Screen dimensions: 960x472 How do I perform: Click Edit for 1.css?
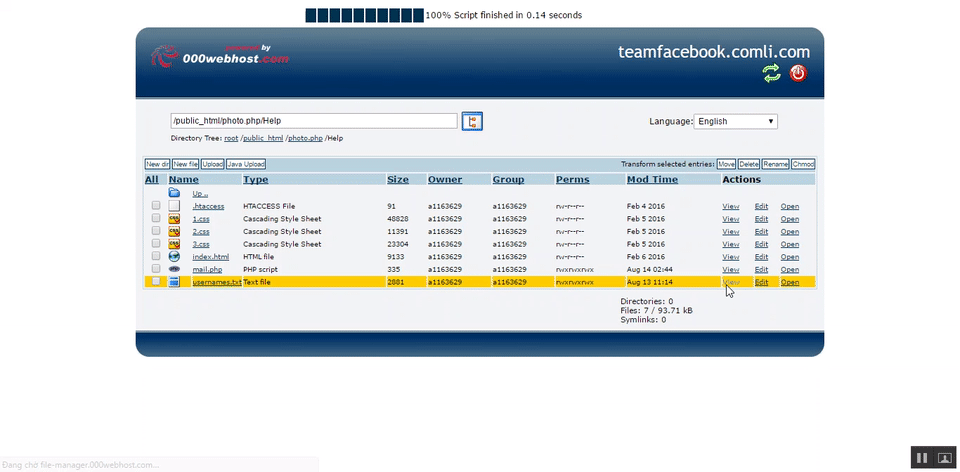pos(761,219)
